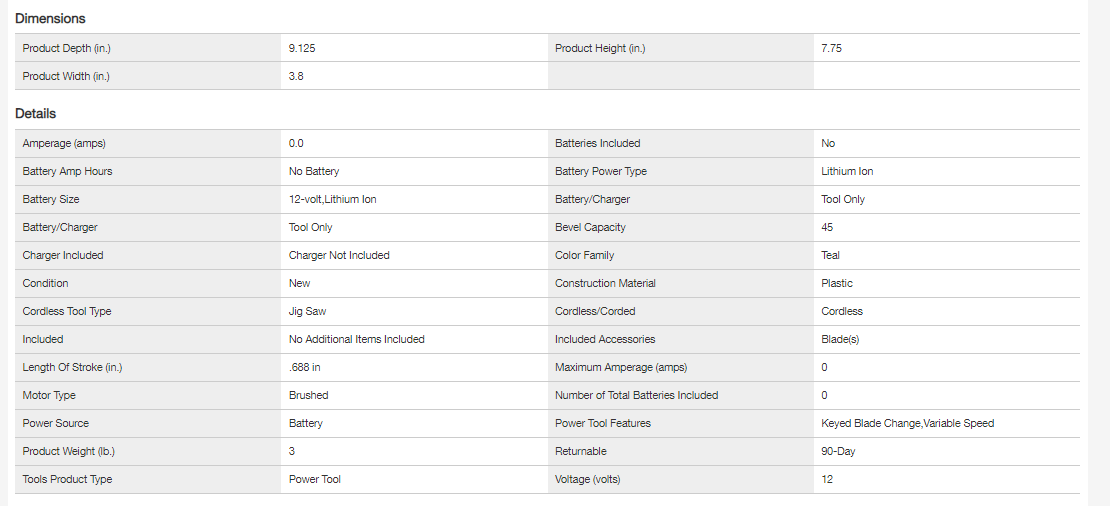Viewport: 1110px width, 506px height.
Task: Click the Cordless Tool Type label
Action: point(67,311)
